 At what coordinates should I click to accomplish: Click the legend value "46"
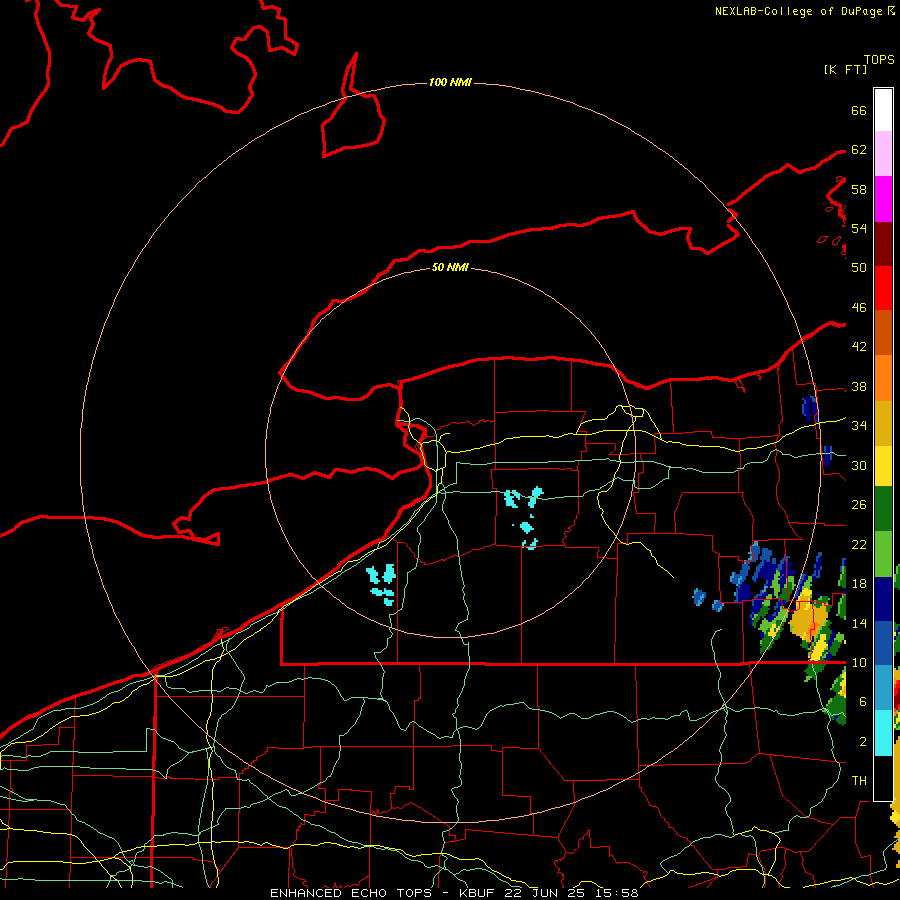coord(859,308)
